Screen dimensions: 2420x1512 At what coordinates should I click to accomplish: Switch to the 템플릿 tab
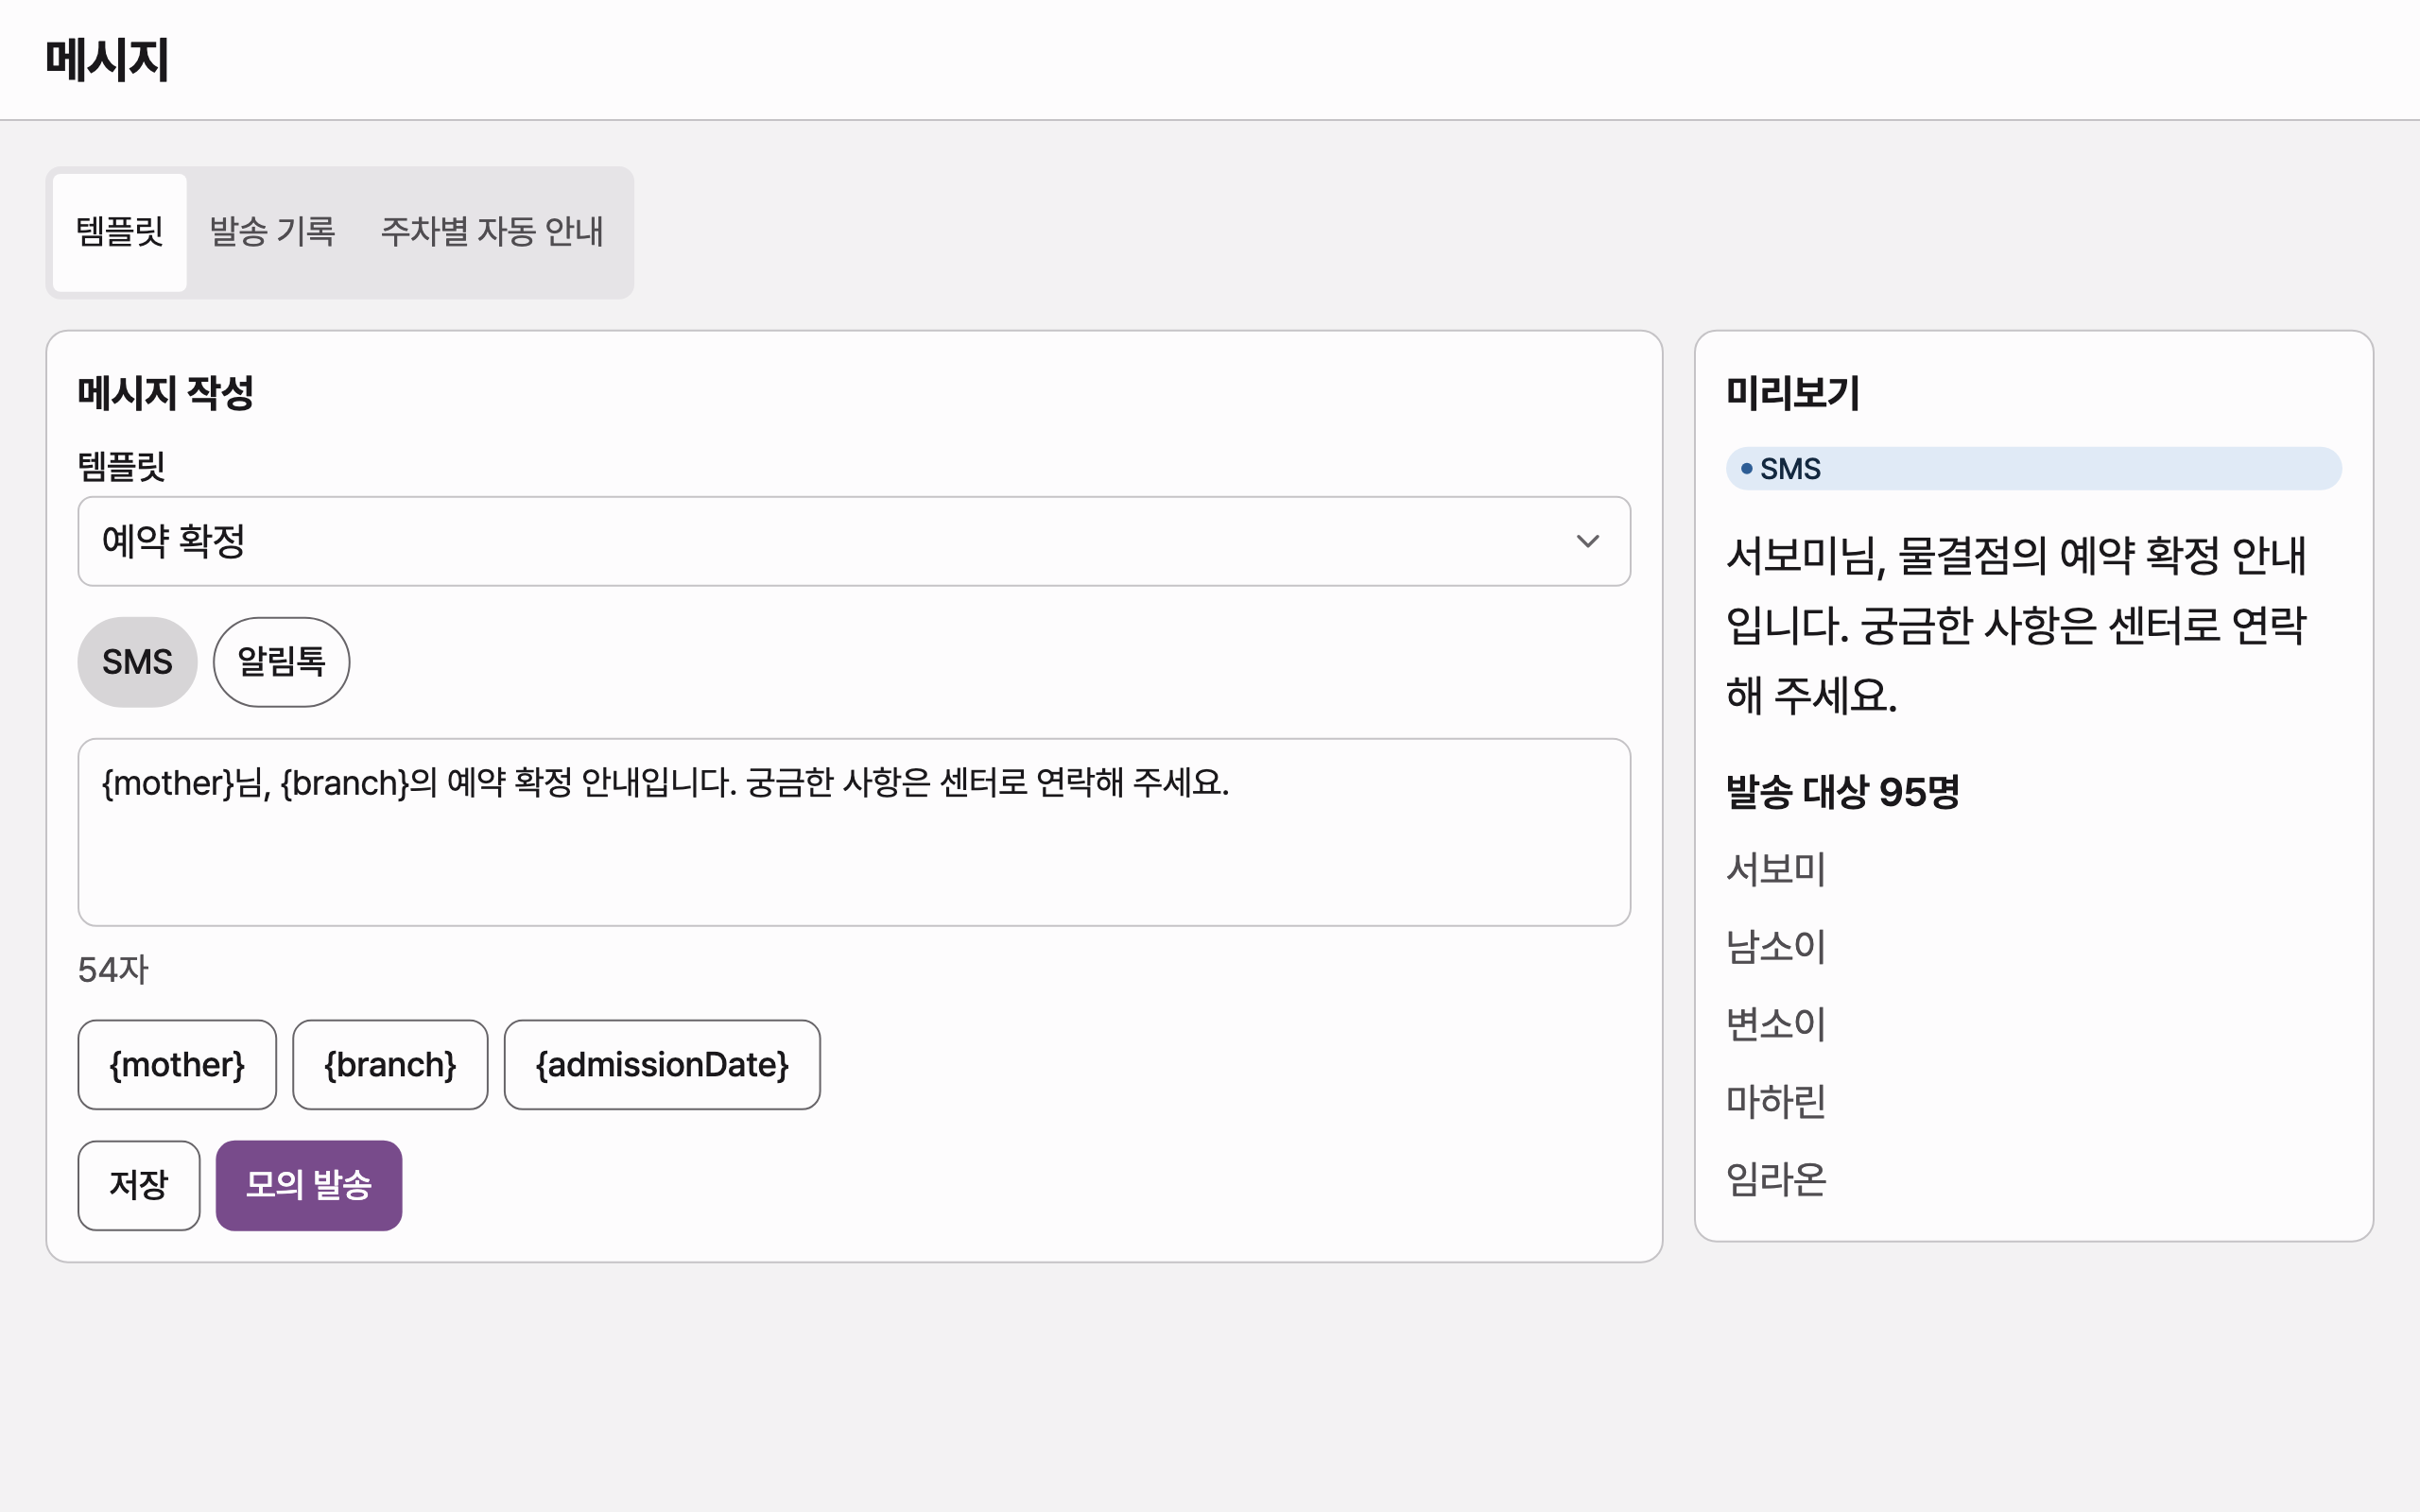coord(119,232)
